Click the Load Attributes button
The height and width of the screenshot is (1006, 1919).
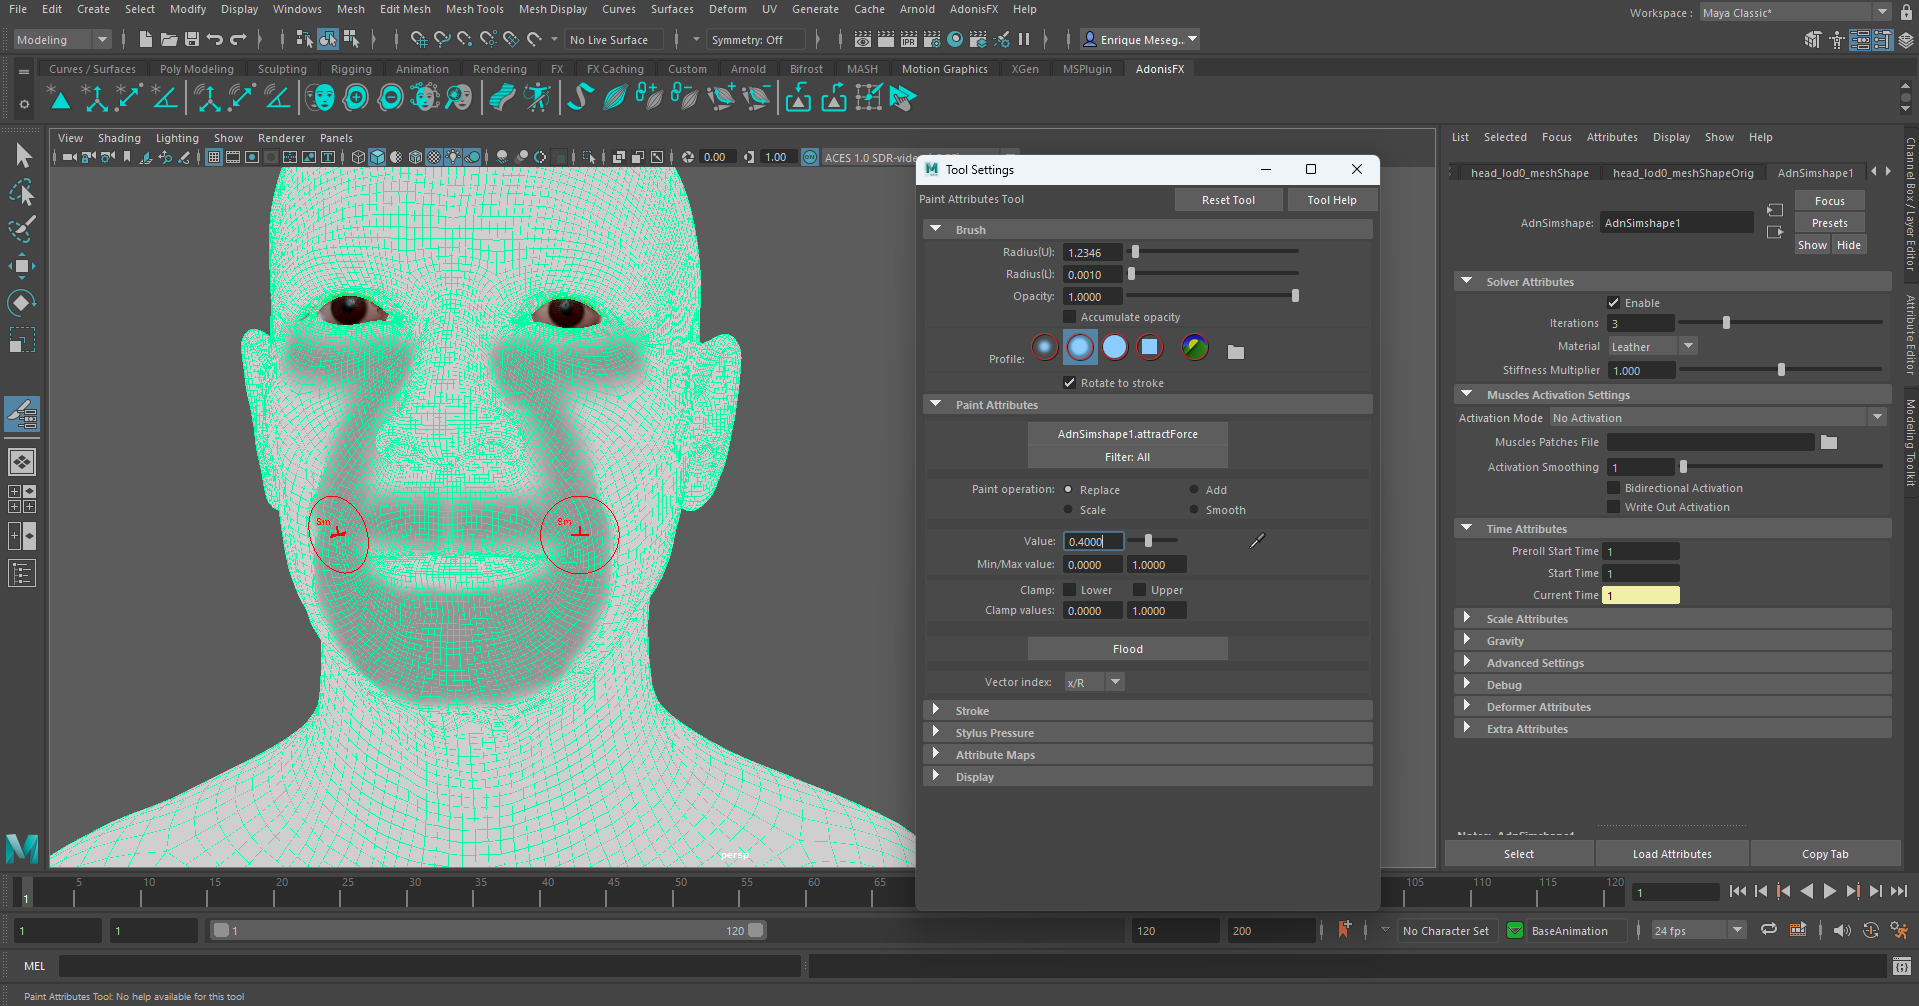(x=1672, y=854)
